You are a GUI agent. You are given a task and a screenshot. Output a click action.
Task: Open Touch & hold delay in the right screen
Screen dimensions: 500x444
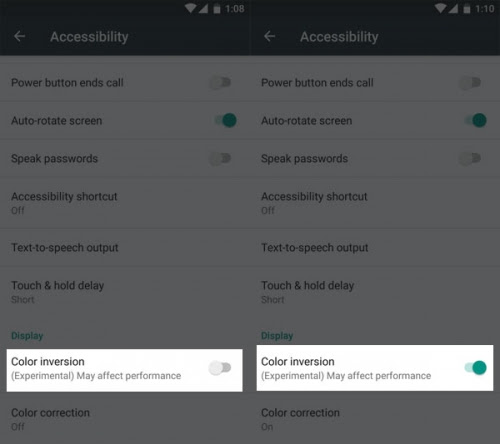[375, 292]
